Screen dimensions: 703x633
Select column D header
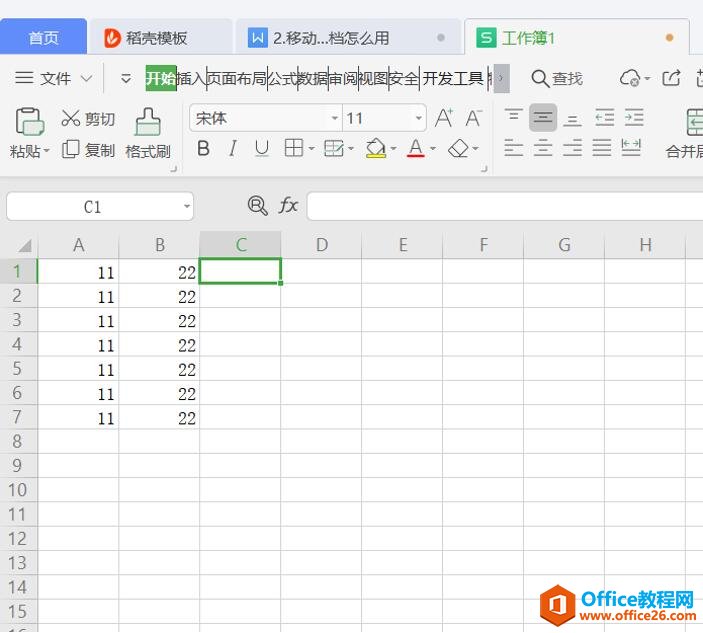point(321,245)
